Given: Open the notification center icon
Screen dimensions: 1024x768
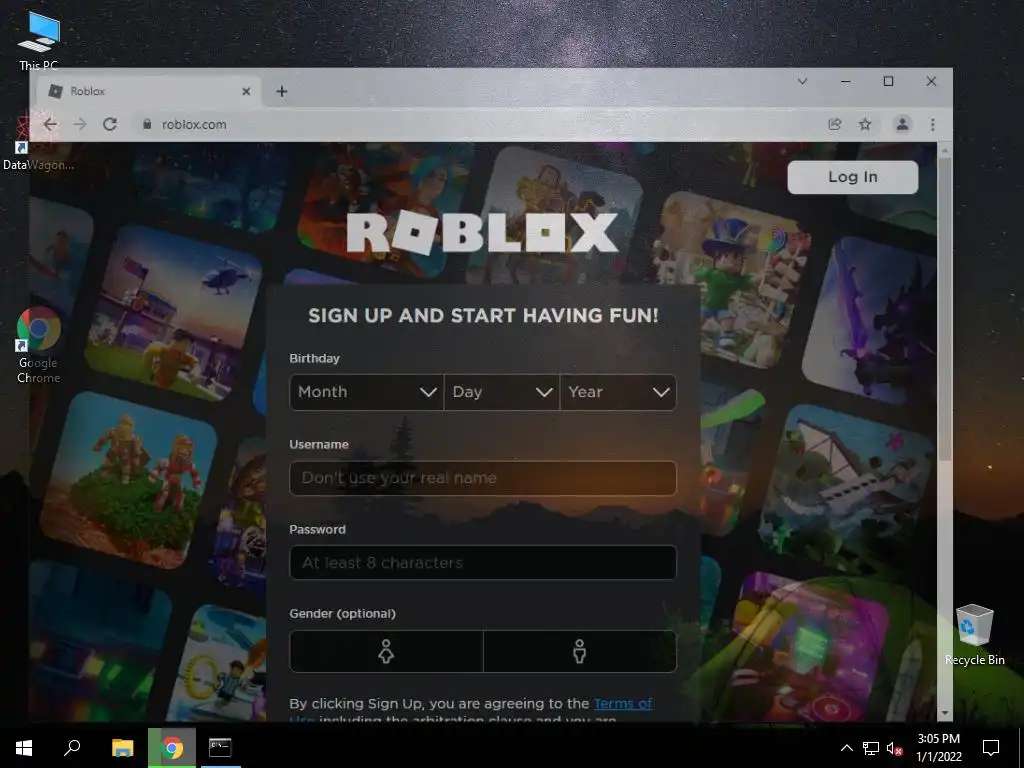Looking at the screenshot, I should coord(991,748).
